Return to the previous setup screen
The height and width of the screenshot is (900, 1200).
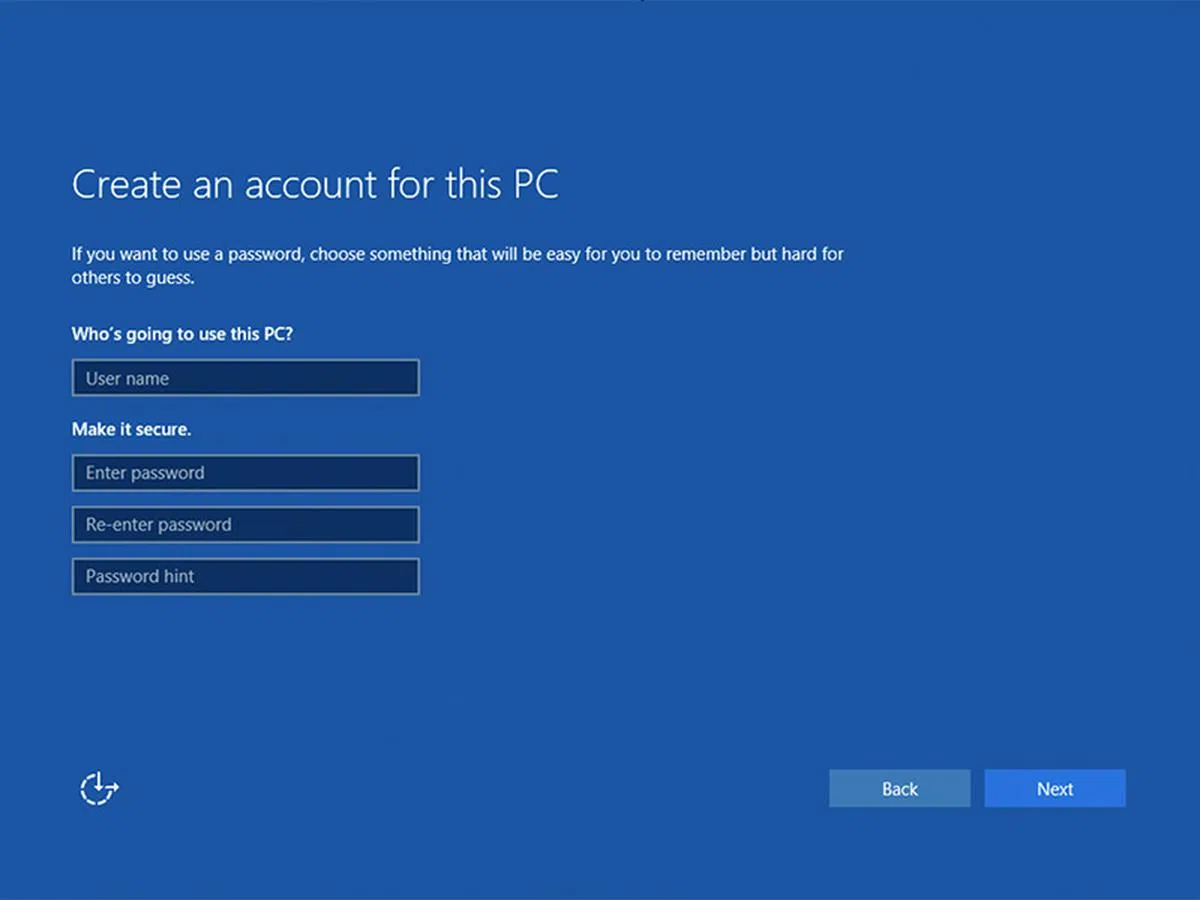[x=899, y=789]
